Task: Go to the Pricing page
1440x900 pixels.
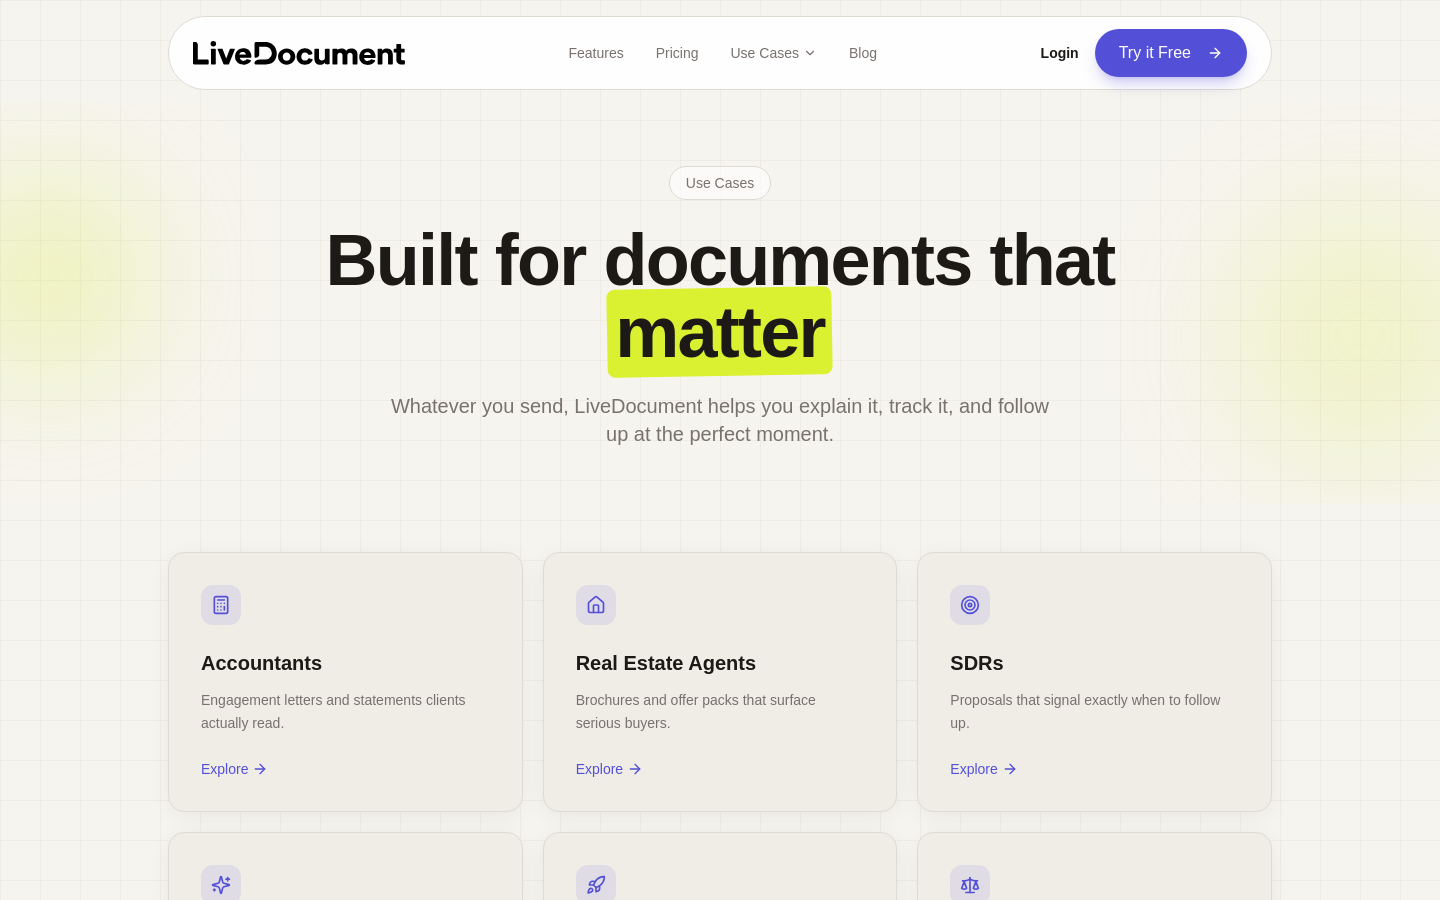Action: pyautogui.click(x=677, y=53)
